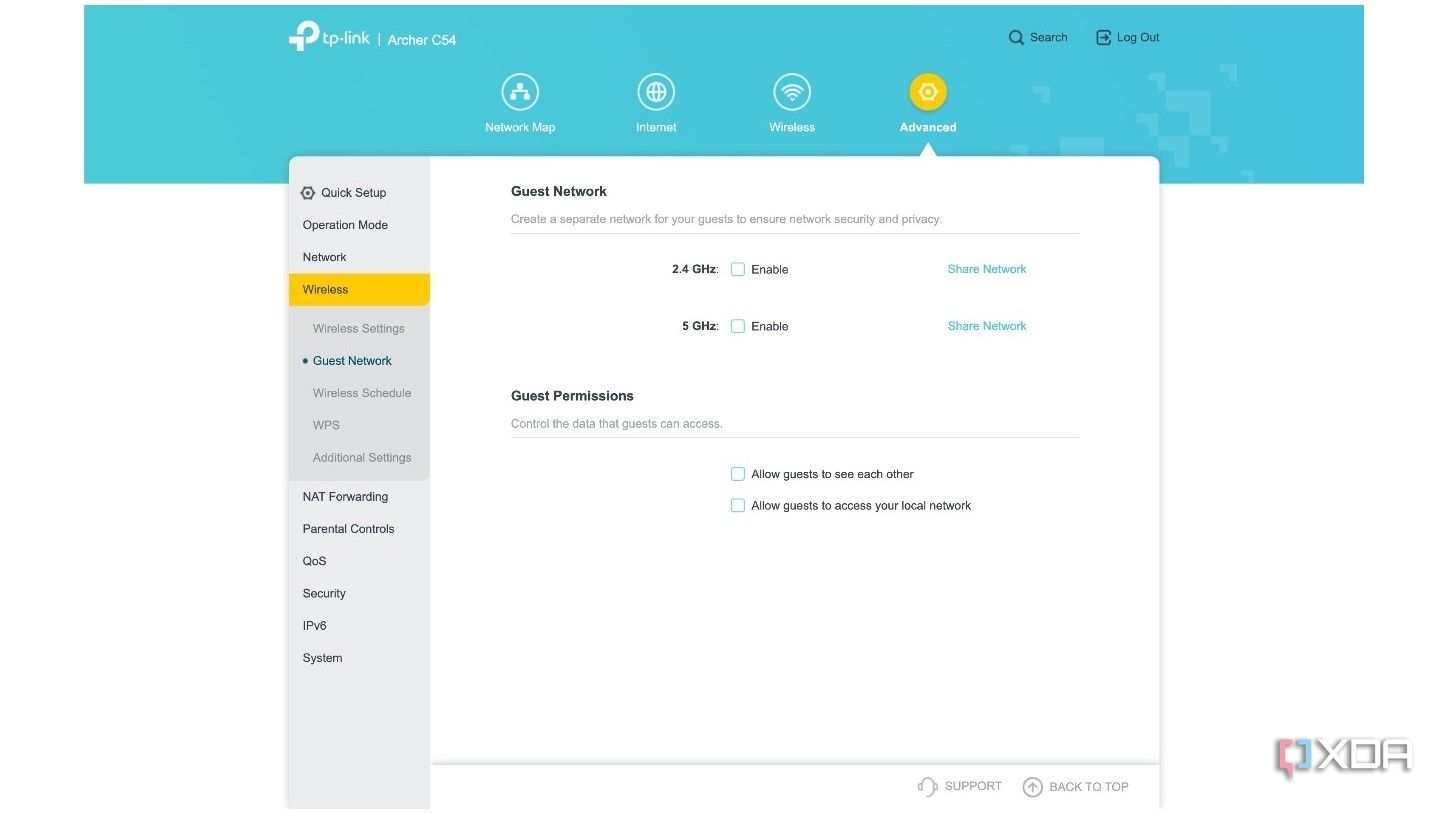Viewport: 1445px width, 813px height.
Task: Click the Network Map tab label
Action: pyautogui.click(x=520, y=127)
